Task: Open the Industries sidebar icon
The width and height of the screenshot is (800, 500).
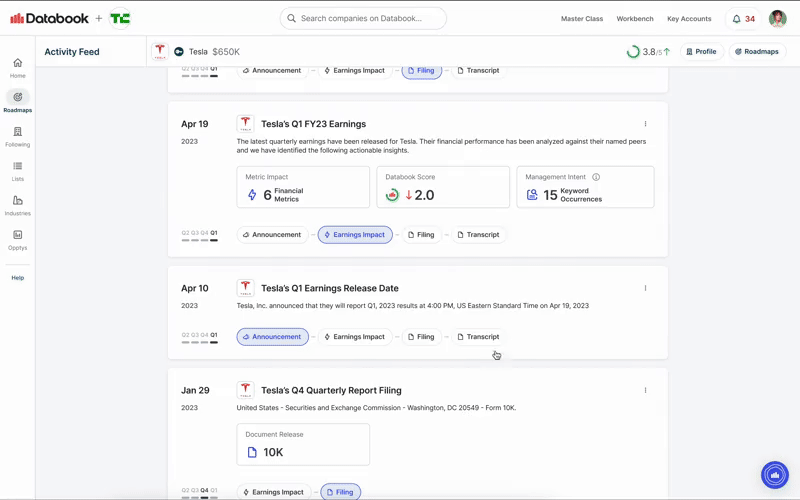Action: click(x=17, y=206)
